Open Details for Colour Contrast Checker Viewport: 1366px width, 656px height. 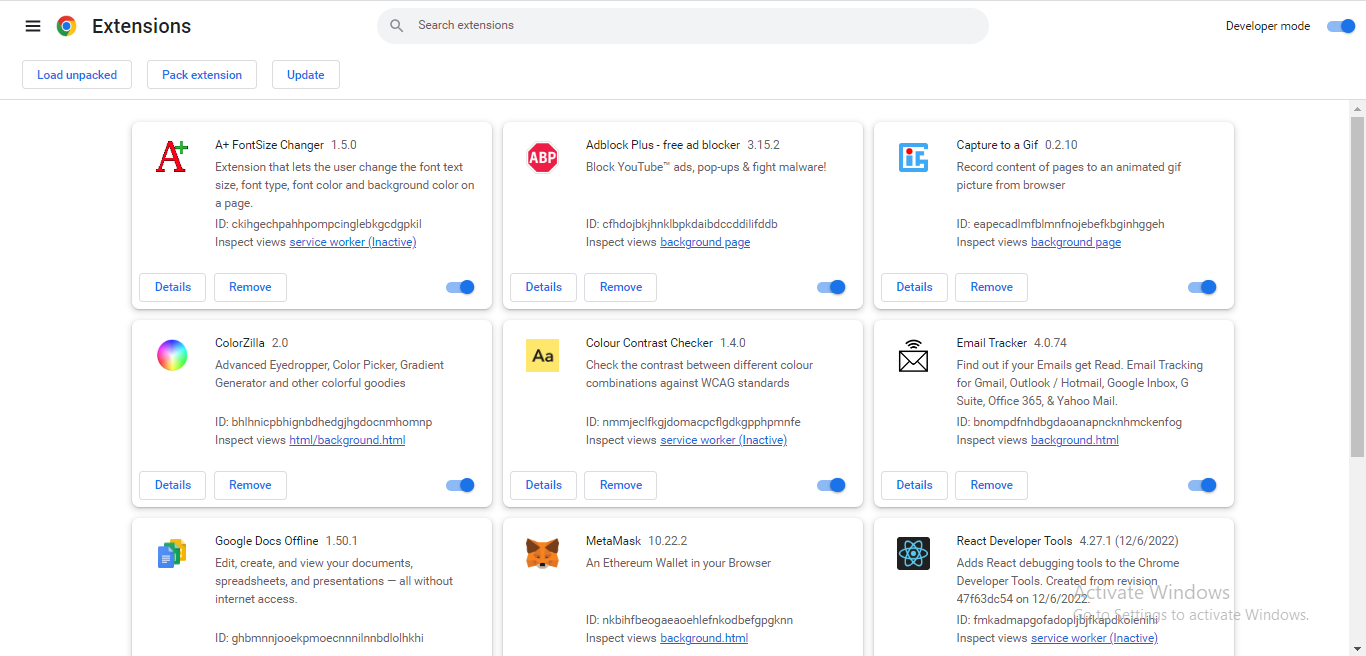click(x=544, y=485)
